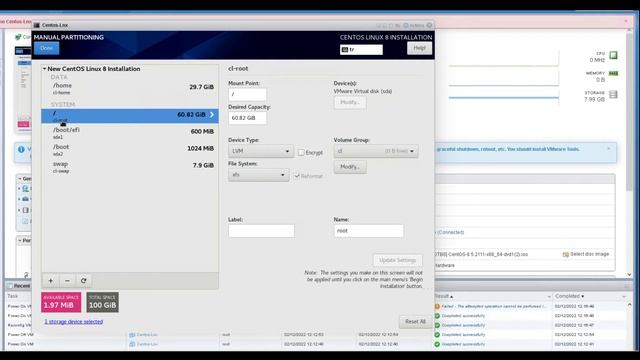The image size is (640, 360).
Task: Click the Reset All button
Action: click(x=415, y=322)
